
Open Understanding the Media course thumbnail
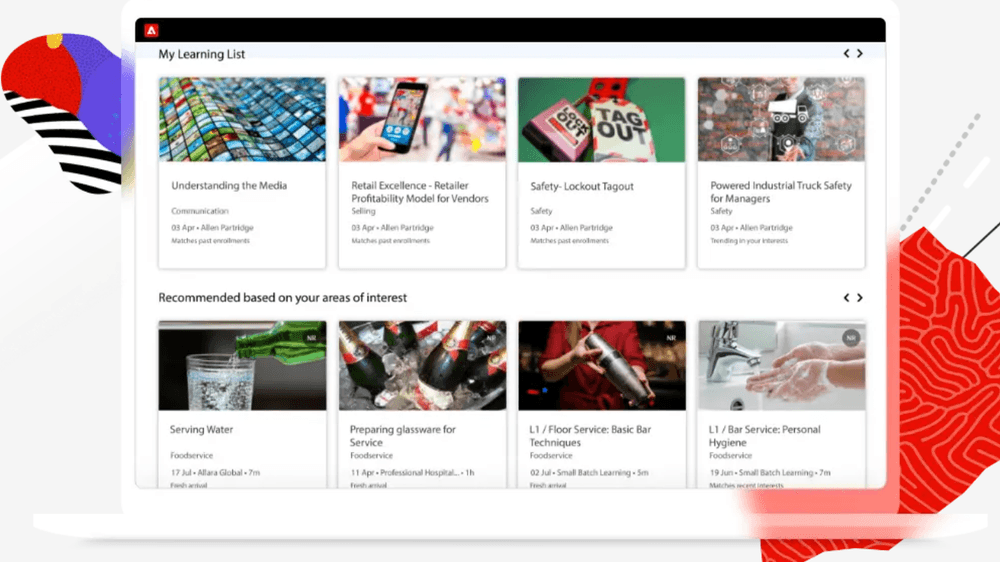tap(242, 120)
